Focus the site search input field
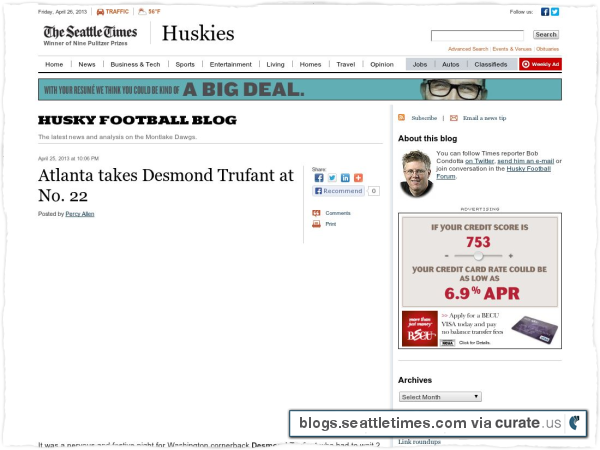The height and width of the screenshot is (450, 600). click(x=477, y=36)
